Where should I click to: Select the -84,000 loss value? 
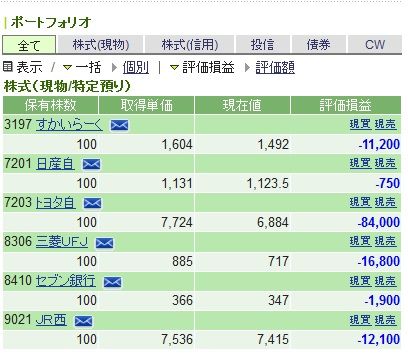(x=378, y=222)
